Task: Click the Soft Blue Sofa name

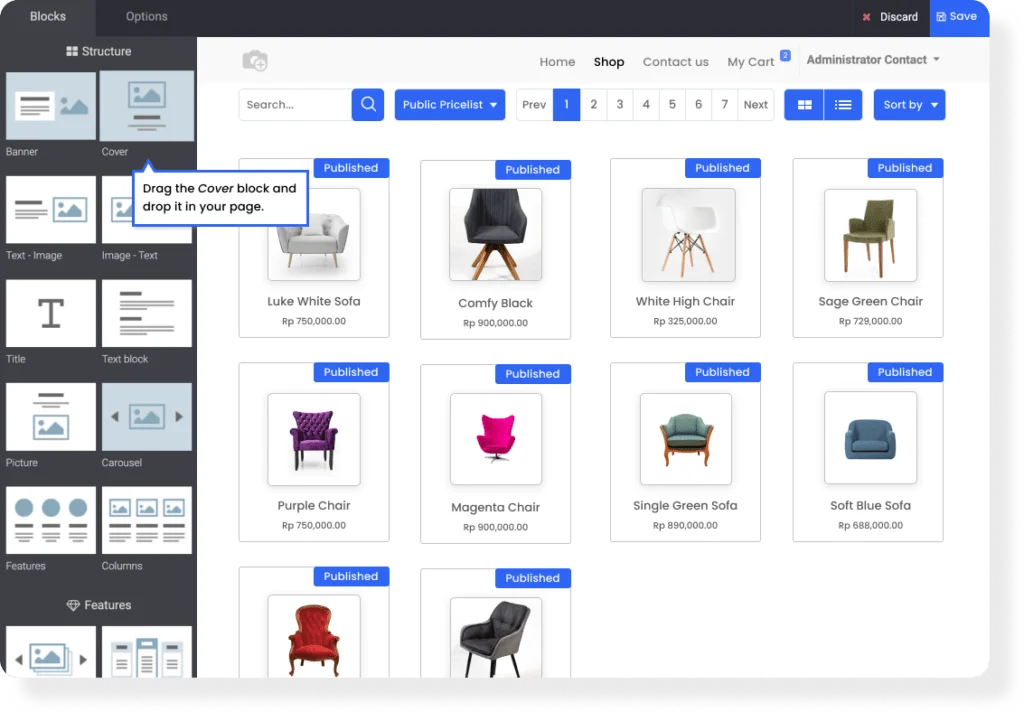Action: [871, 506]
